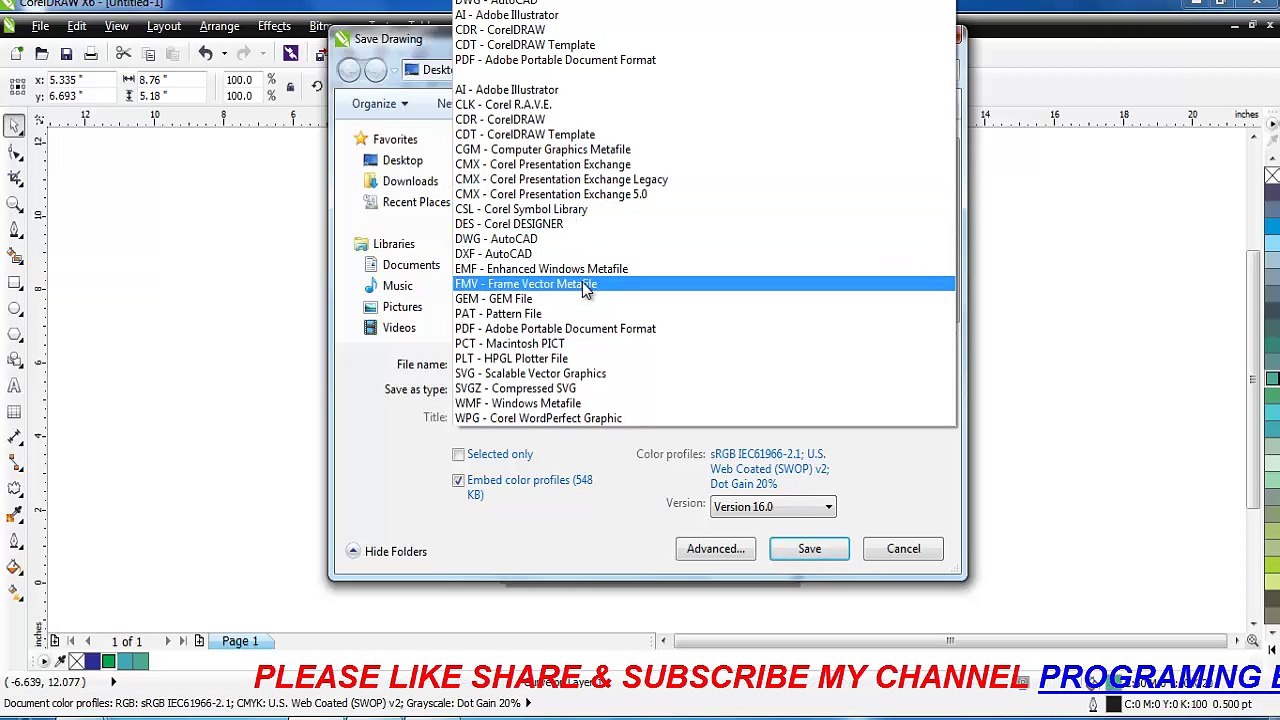Select the Ellipse tool in the toolbox
The image size is (1280, 720).
(x=14, y=308)
